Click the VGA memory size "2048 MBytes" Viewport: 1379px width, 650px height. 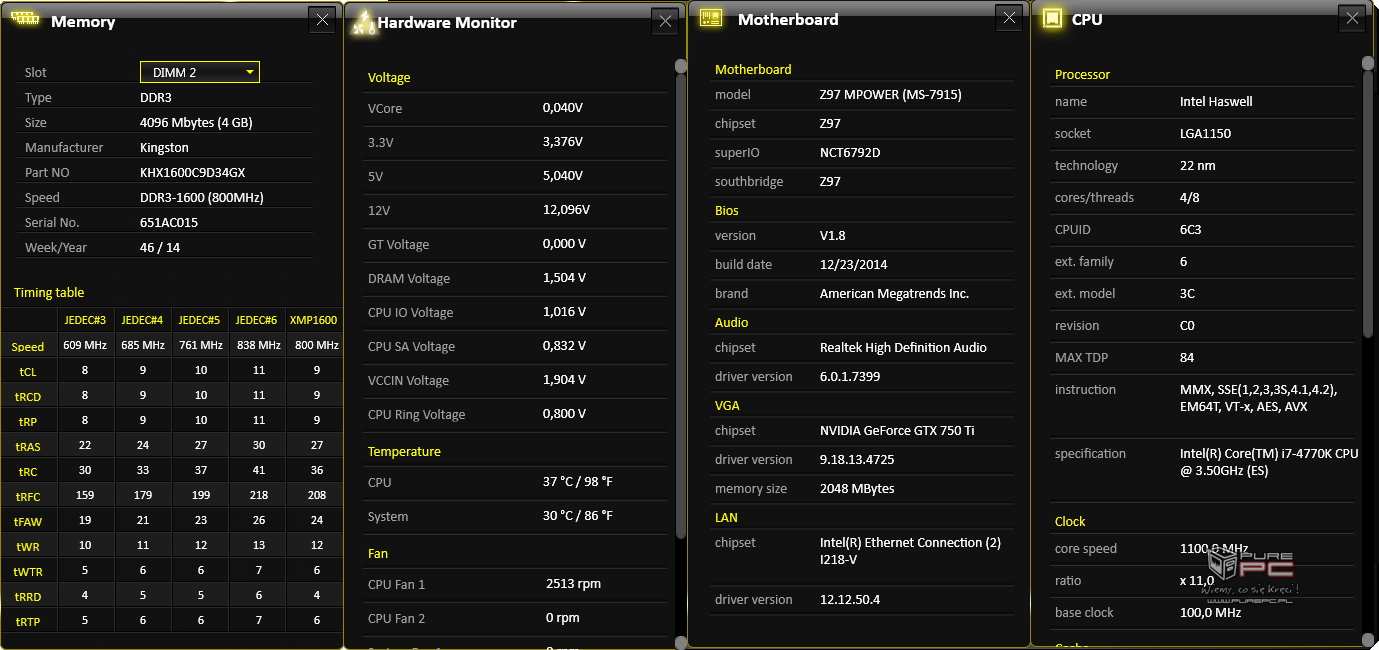tap(857, 488)
